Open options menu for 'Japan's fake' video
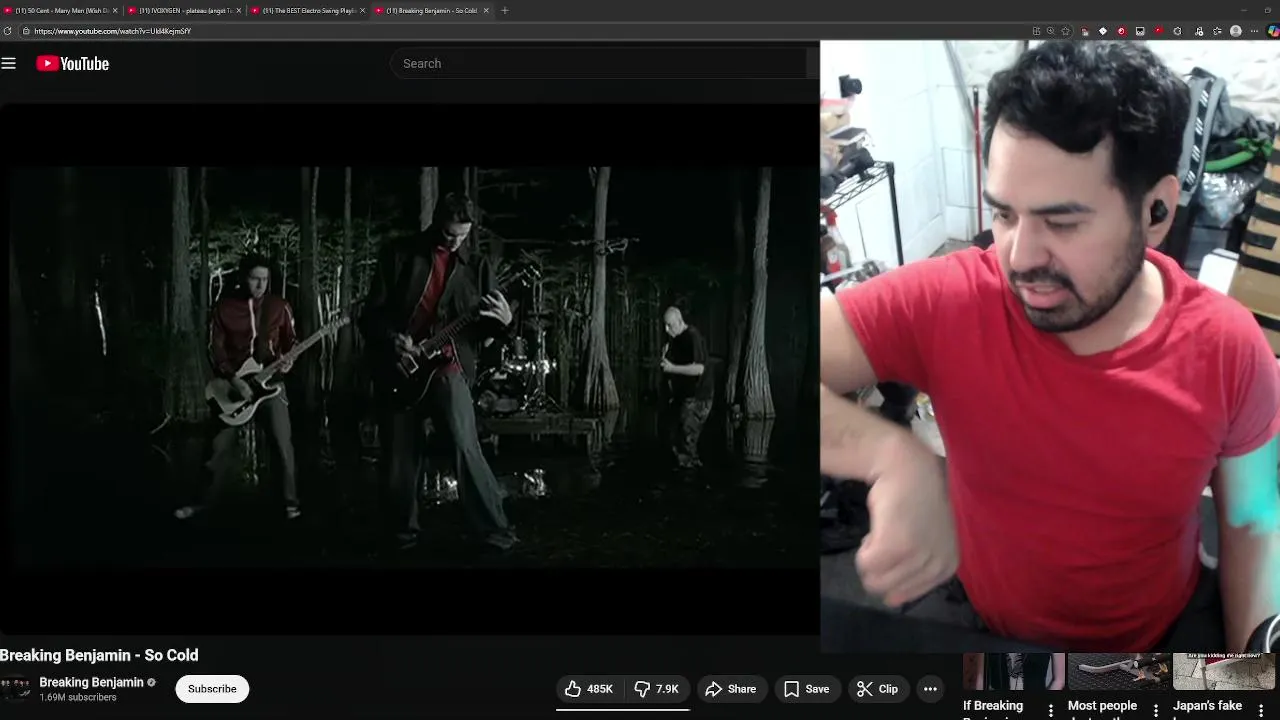Image resolution: width=1280 pixels, height=720 pixels. tap(1261, 710)
